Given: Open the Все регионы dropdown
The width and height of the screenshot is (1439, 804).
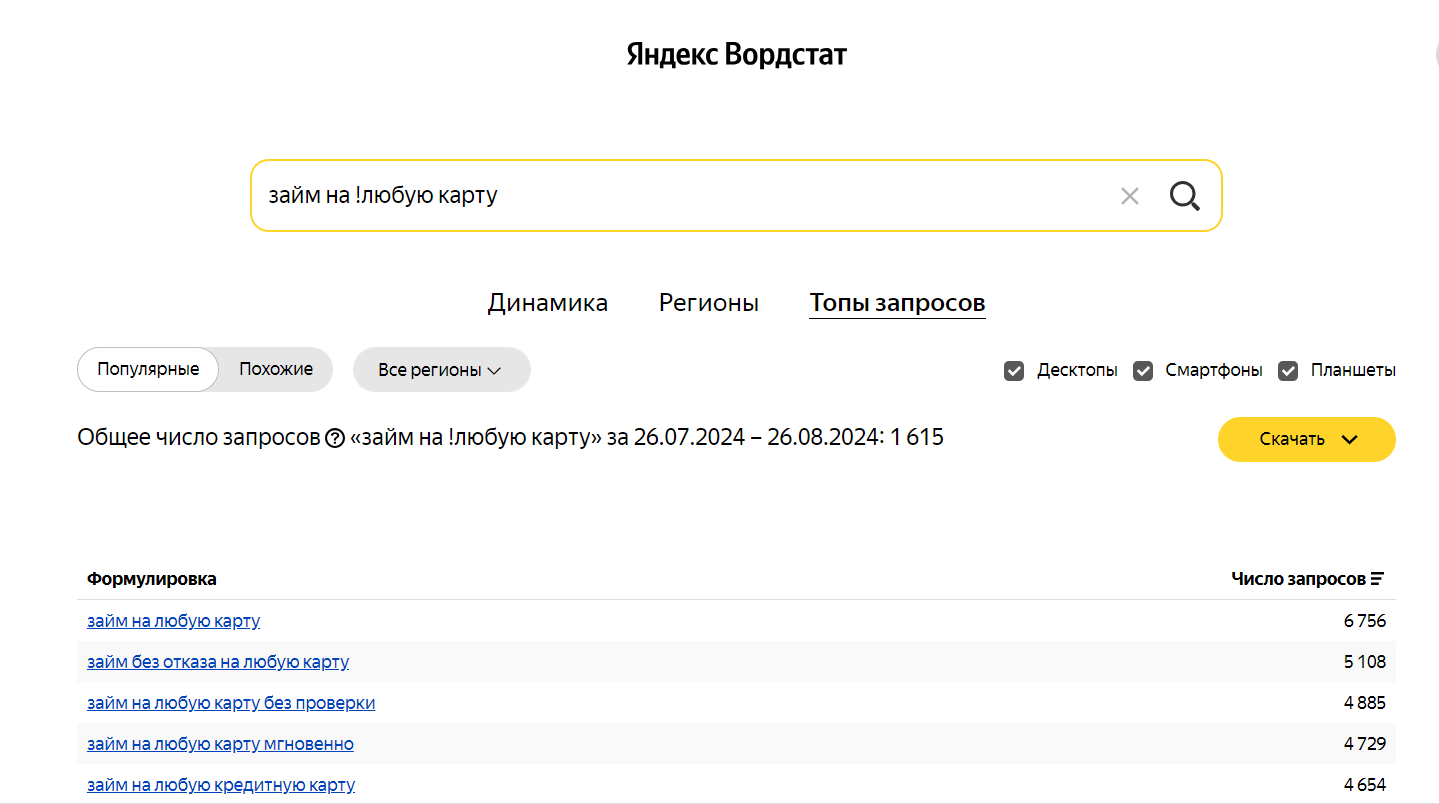Looking at the screenshot, I should (441, 370).
